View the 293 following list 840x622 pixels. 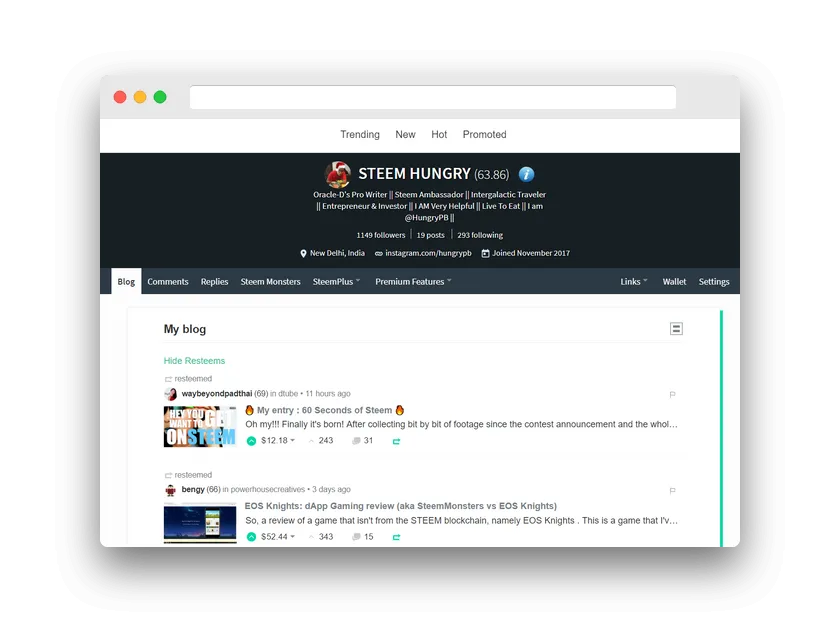[x=480, y=235]
